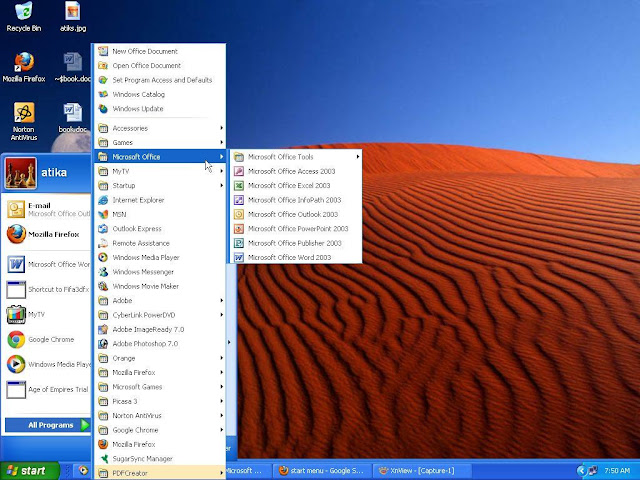Open Remote Assistance
This screenshot has width=640, height=480.
pyautogui.click(x=160, y=243)
